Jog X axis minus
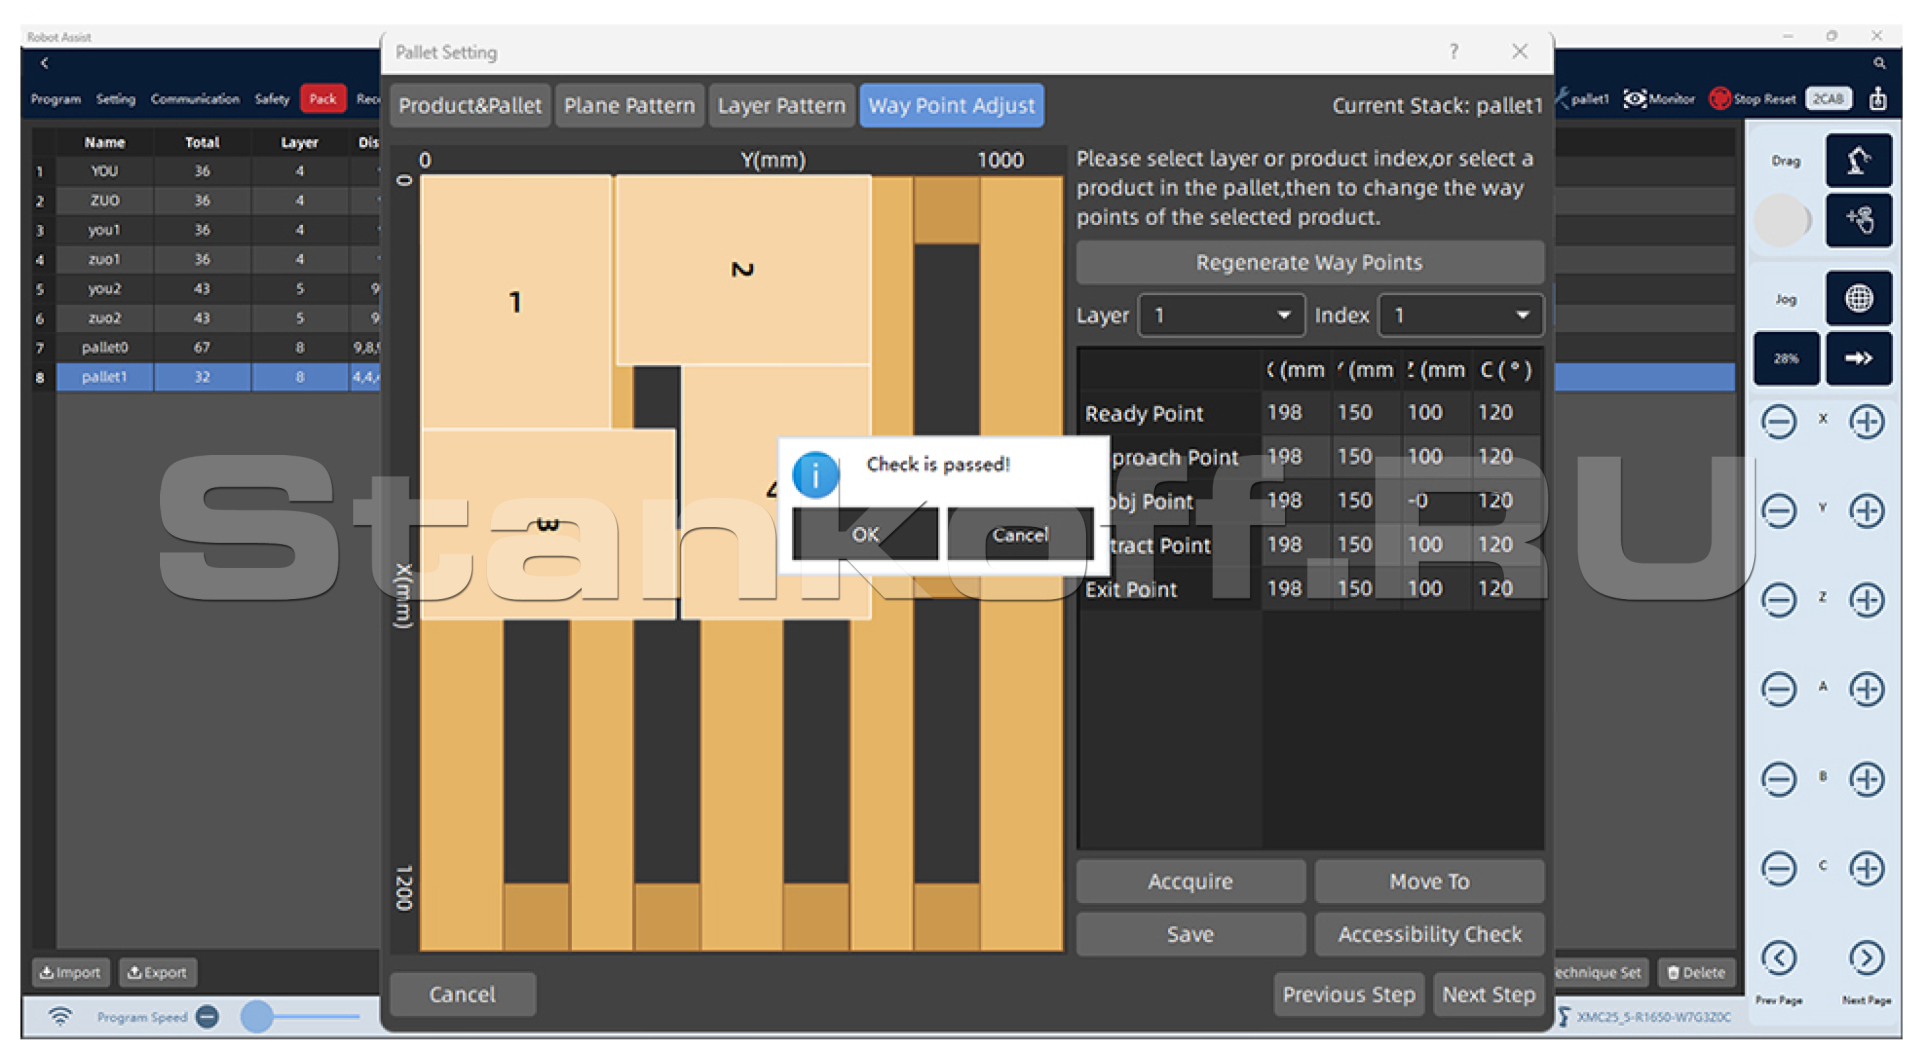The width and height of the screenshot is (1920, 1061). (1778, 422)
